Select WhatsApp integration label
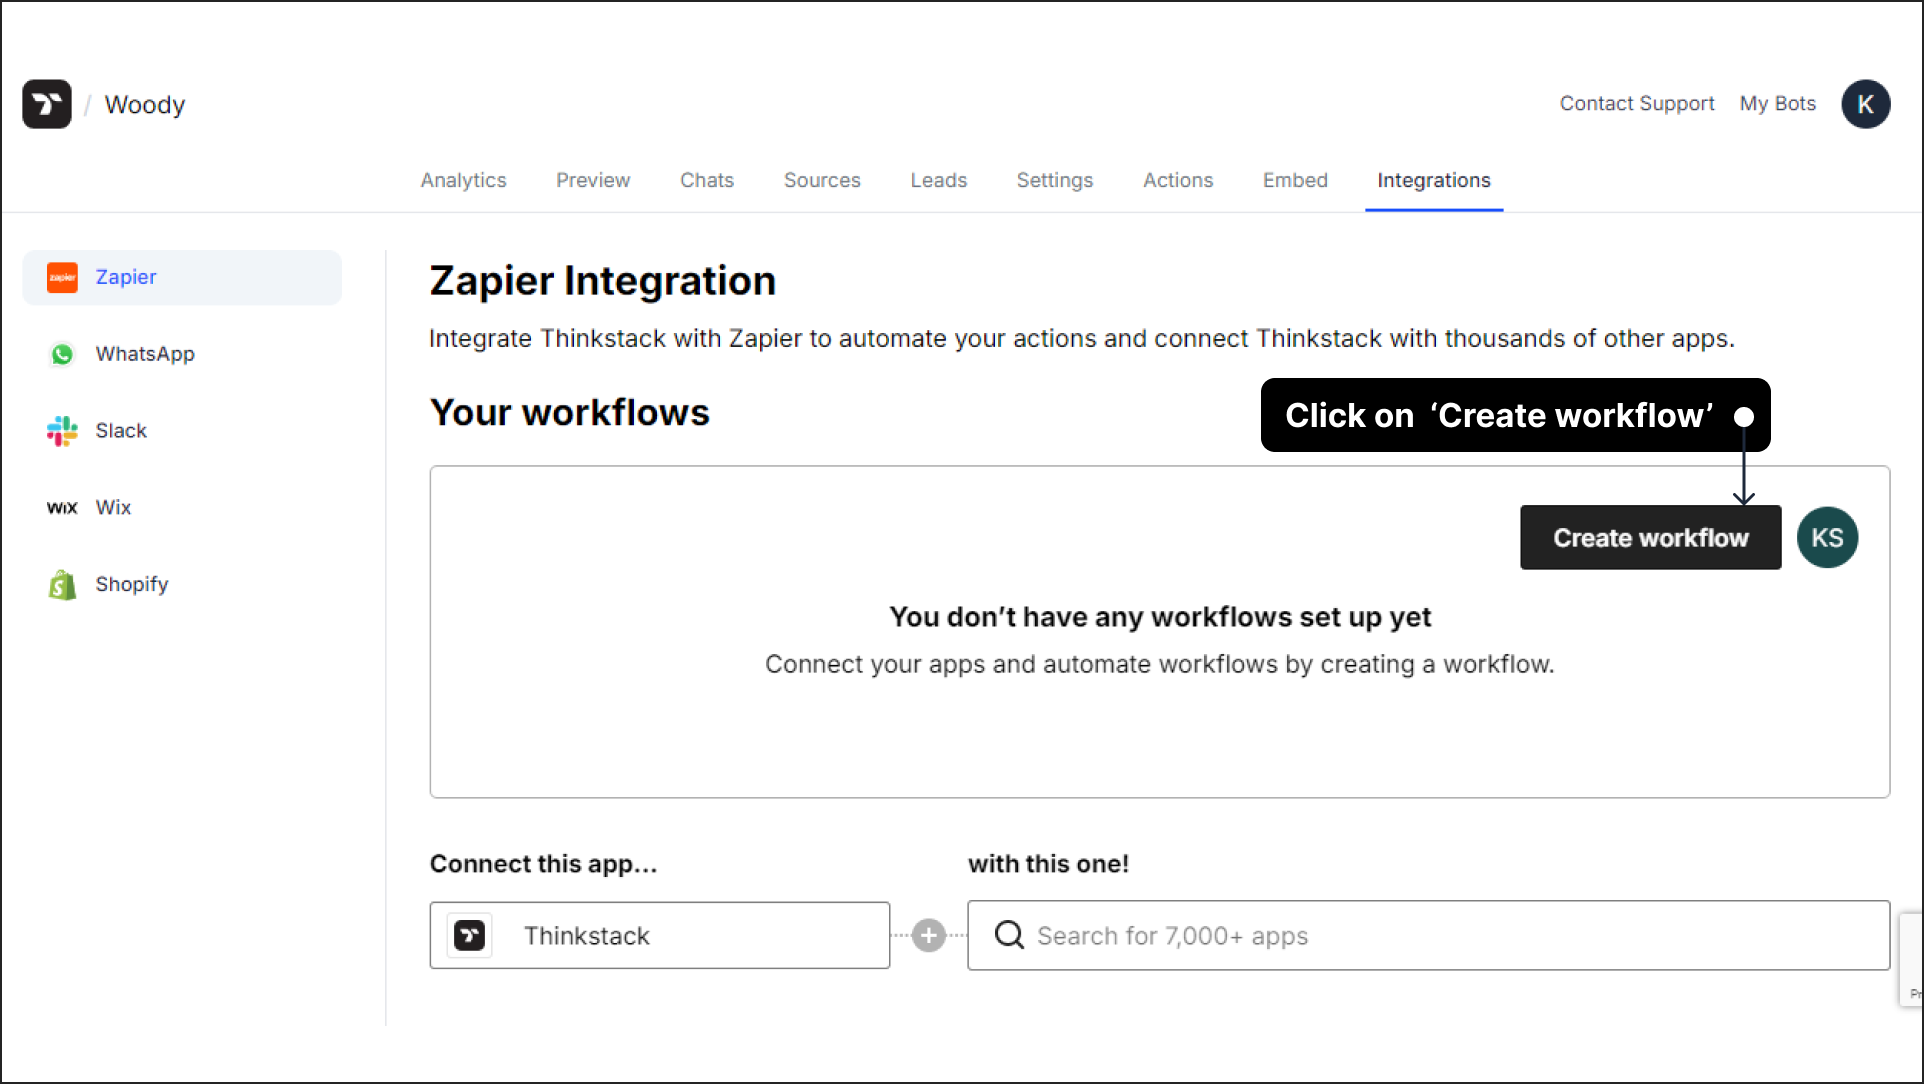This screenshot has width=1924, height=1084. (145, 354)
